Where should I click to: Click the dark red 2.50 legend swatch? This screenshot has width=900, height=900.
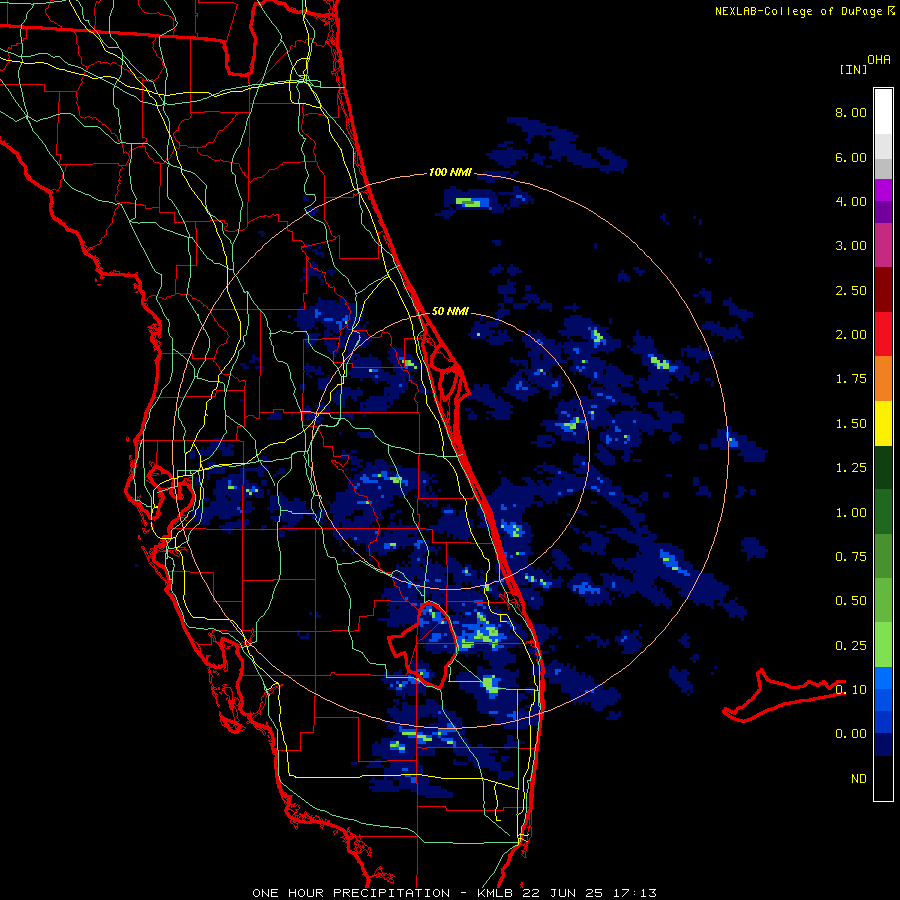click(883, 290)
